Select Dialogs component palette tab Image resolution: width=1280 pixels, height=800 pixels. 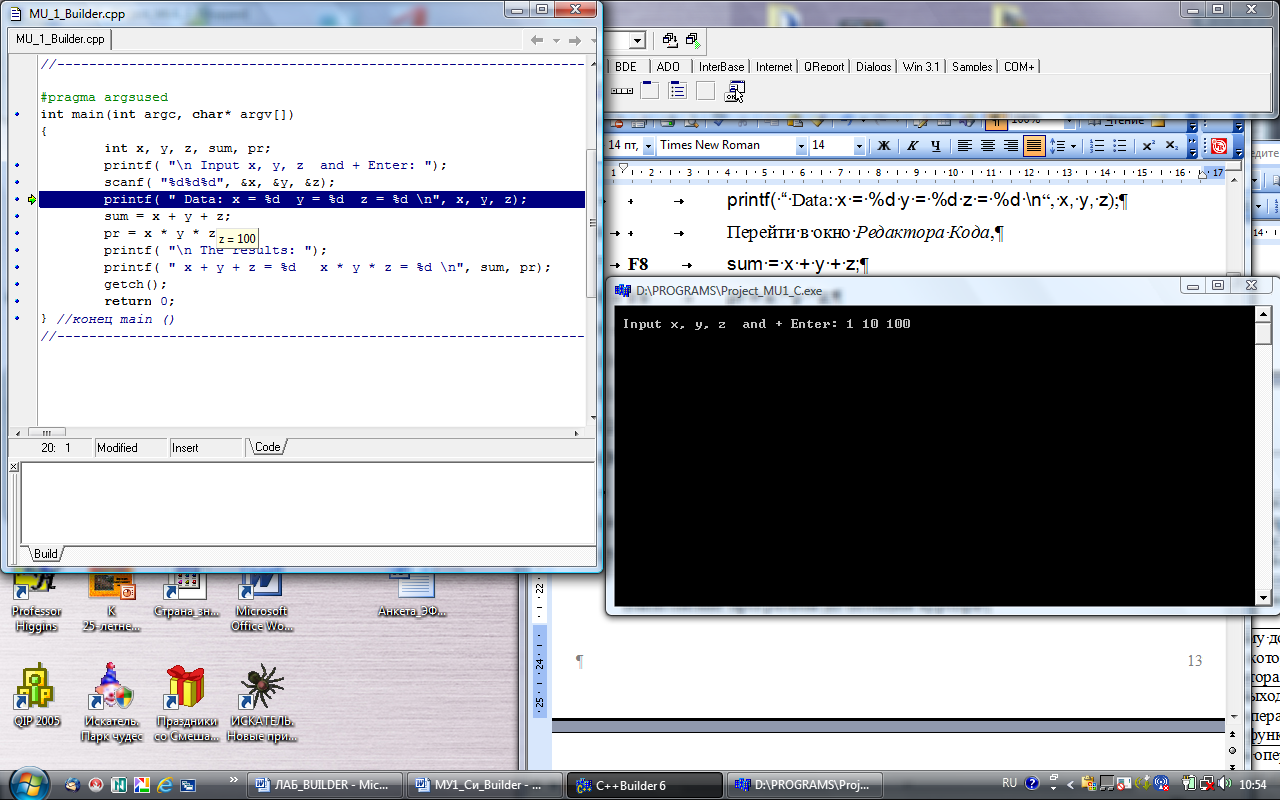coord(873,67)
